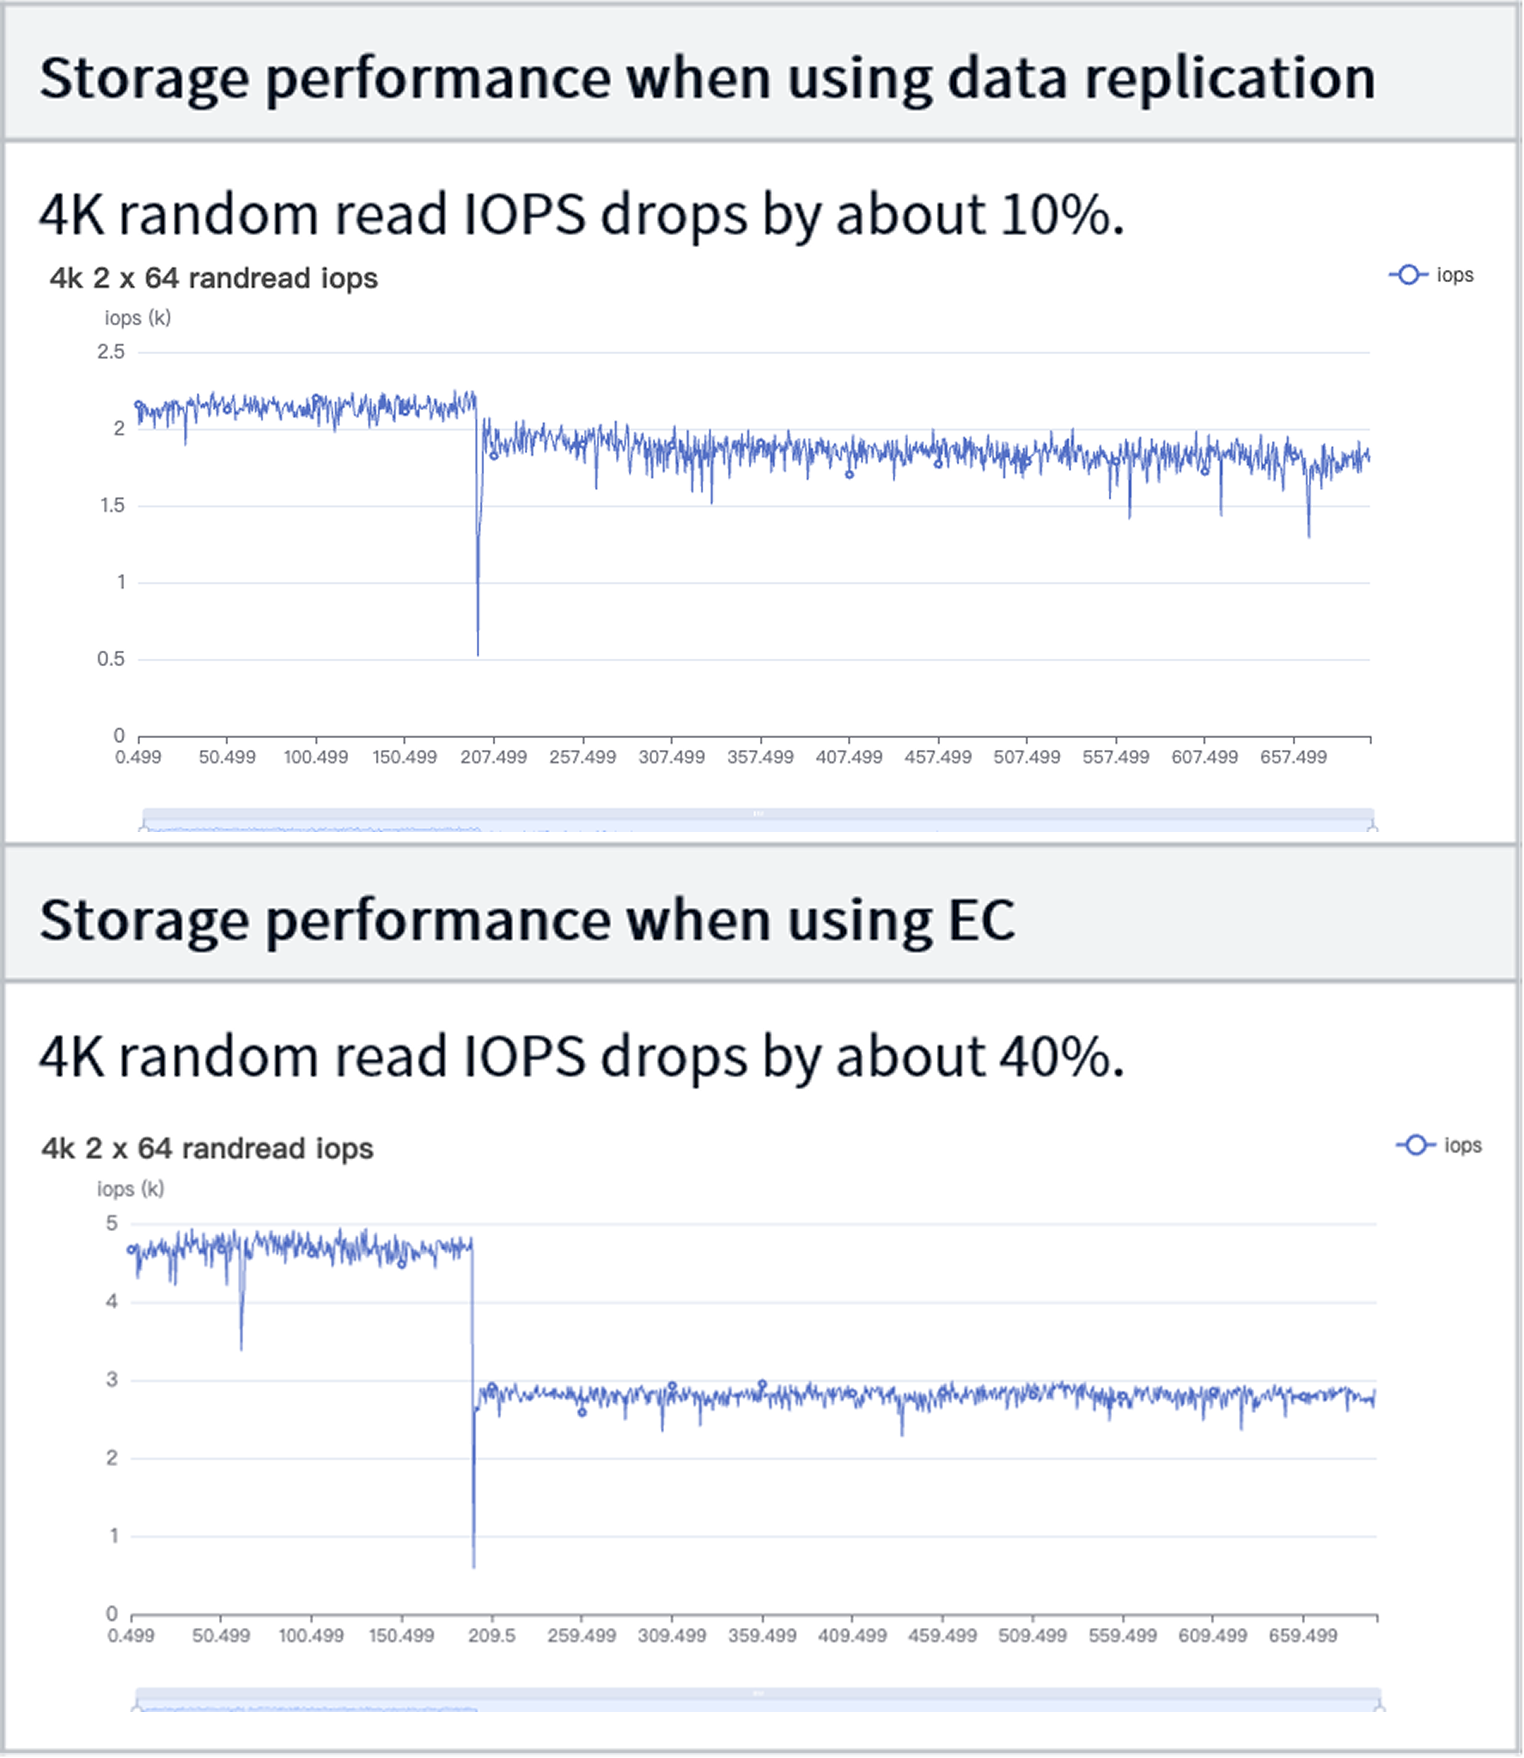Toggle the iops legend marker in EC chart

click(x=1415, y=1146)
